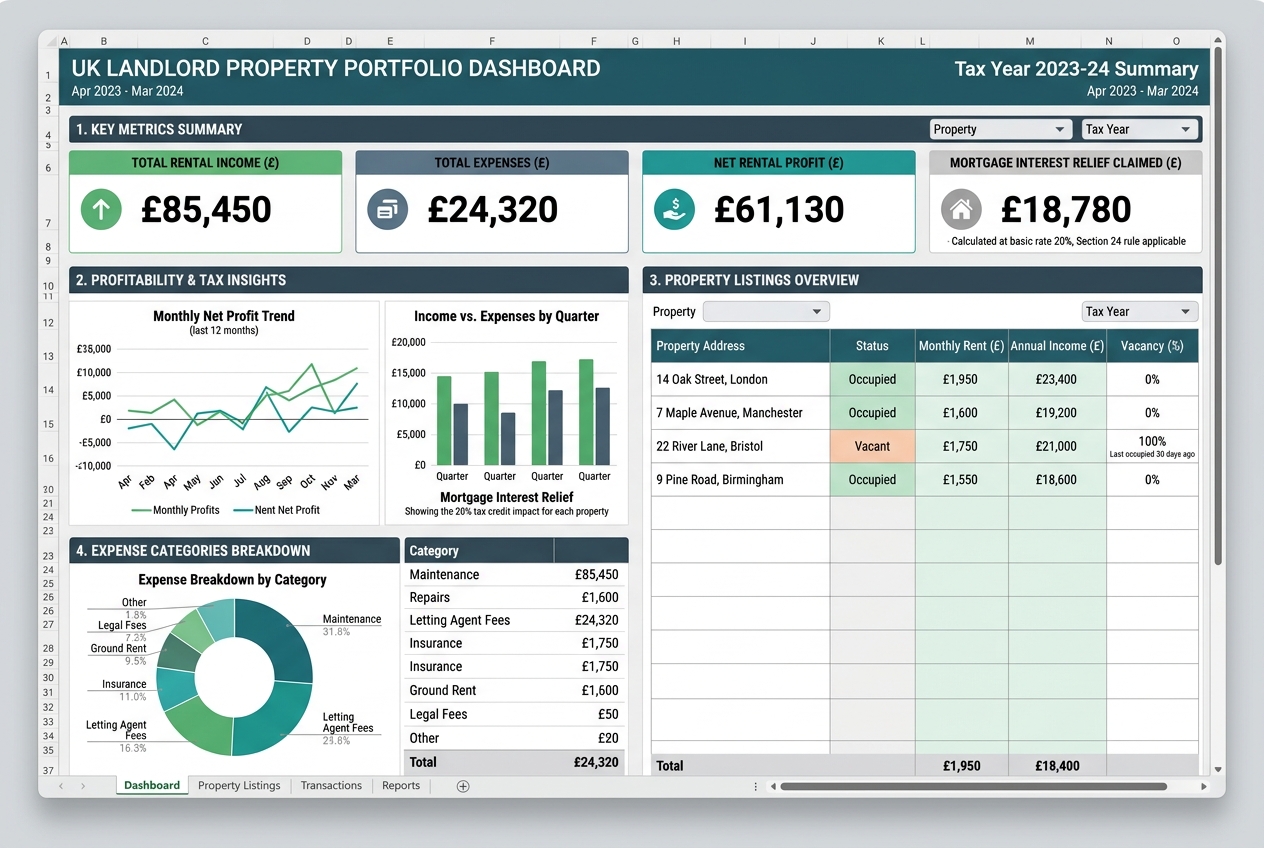Select column M header
The image size is (1264, 848).
coord(1029,41)
